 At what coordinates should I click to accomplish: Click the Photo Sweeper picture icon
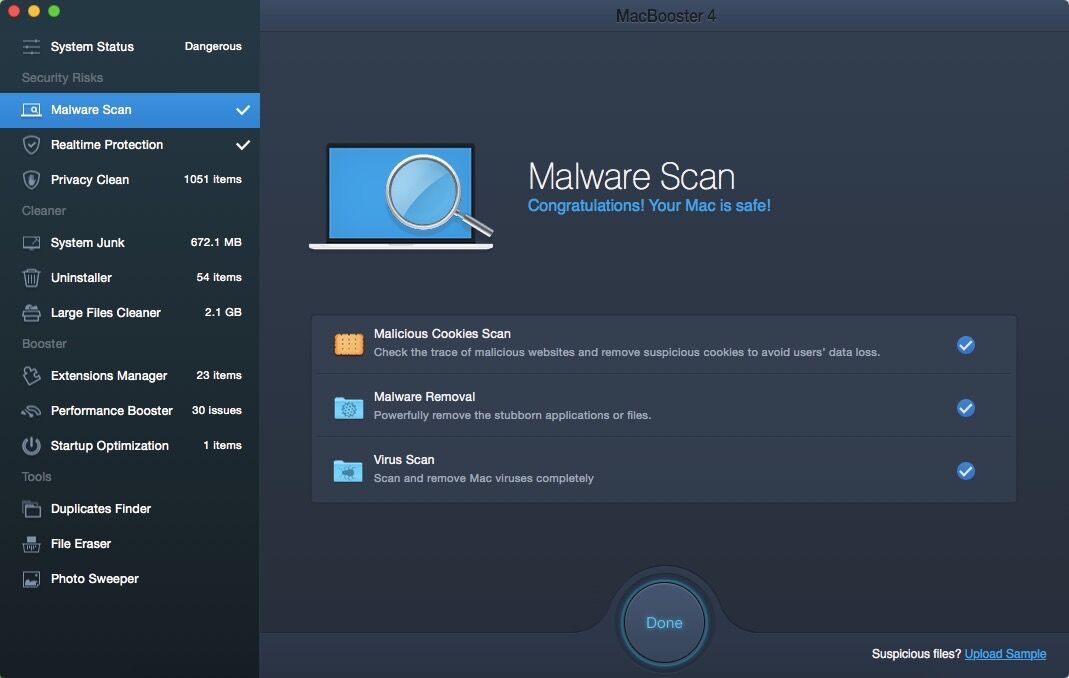31,579
